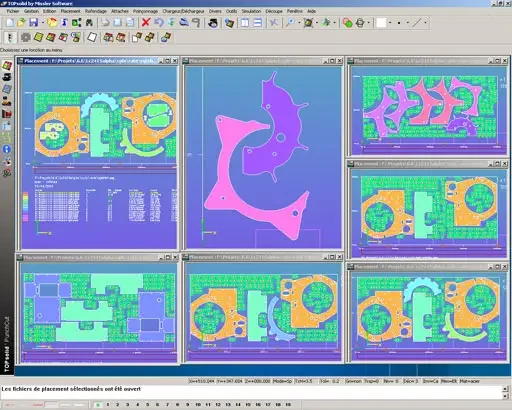The height and width of the screenshot is (410, 512).
Task: Open the Fenêtre menu
Action: (295, 11)
